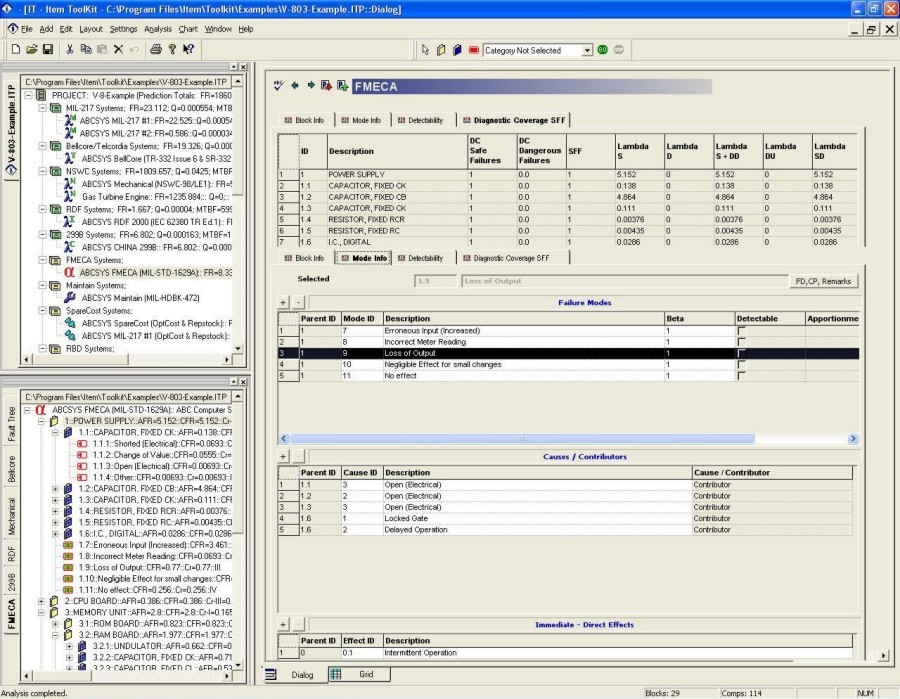Toggle Detectable checkbox for Erroneous Input row
The width and height of the screenshot is (900, 699).
coord(742,331)
